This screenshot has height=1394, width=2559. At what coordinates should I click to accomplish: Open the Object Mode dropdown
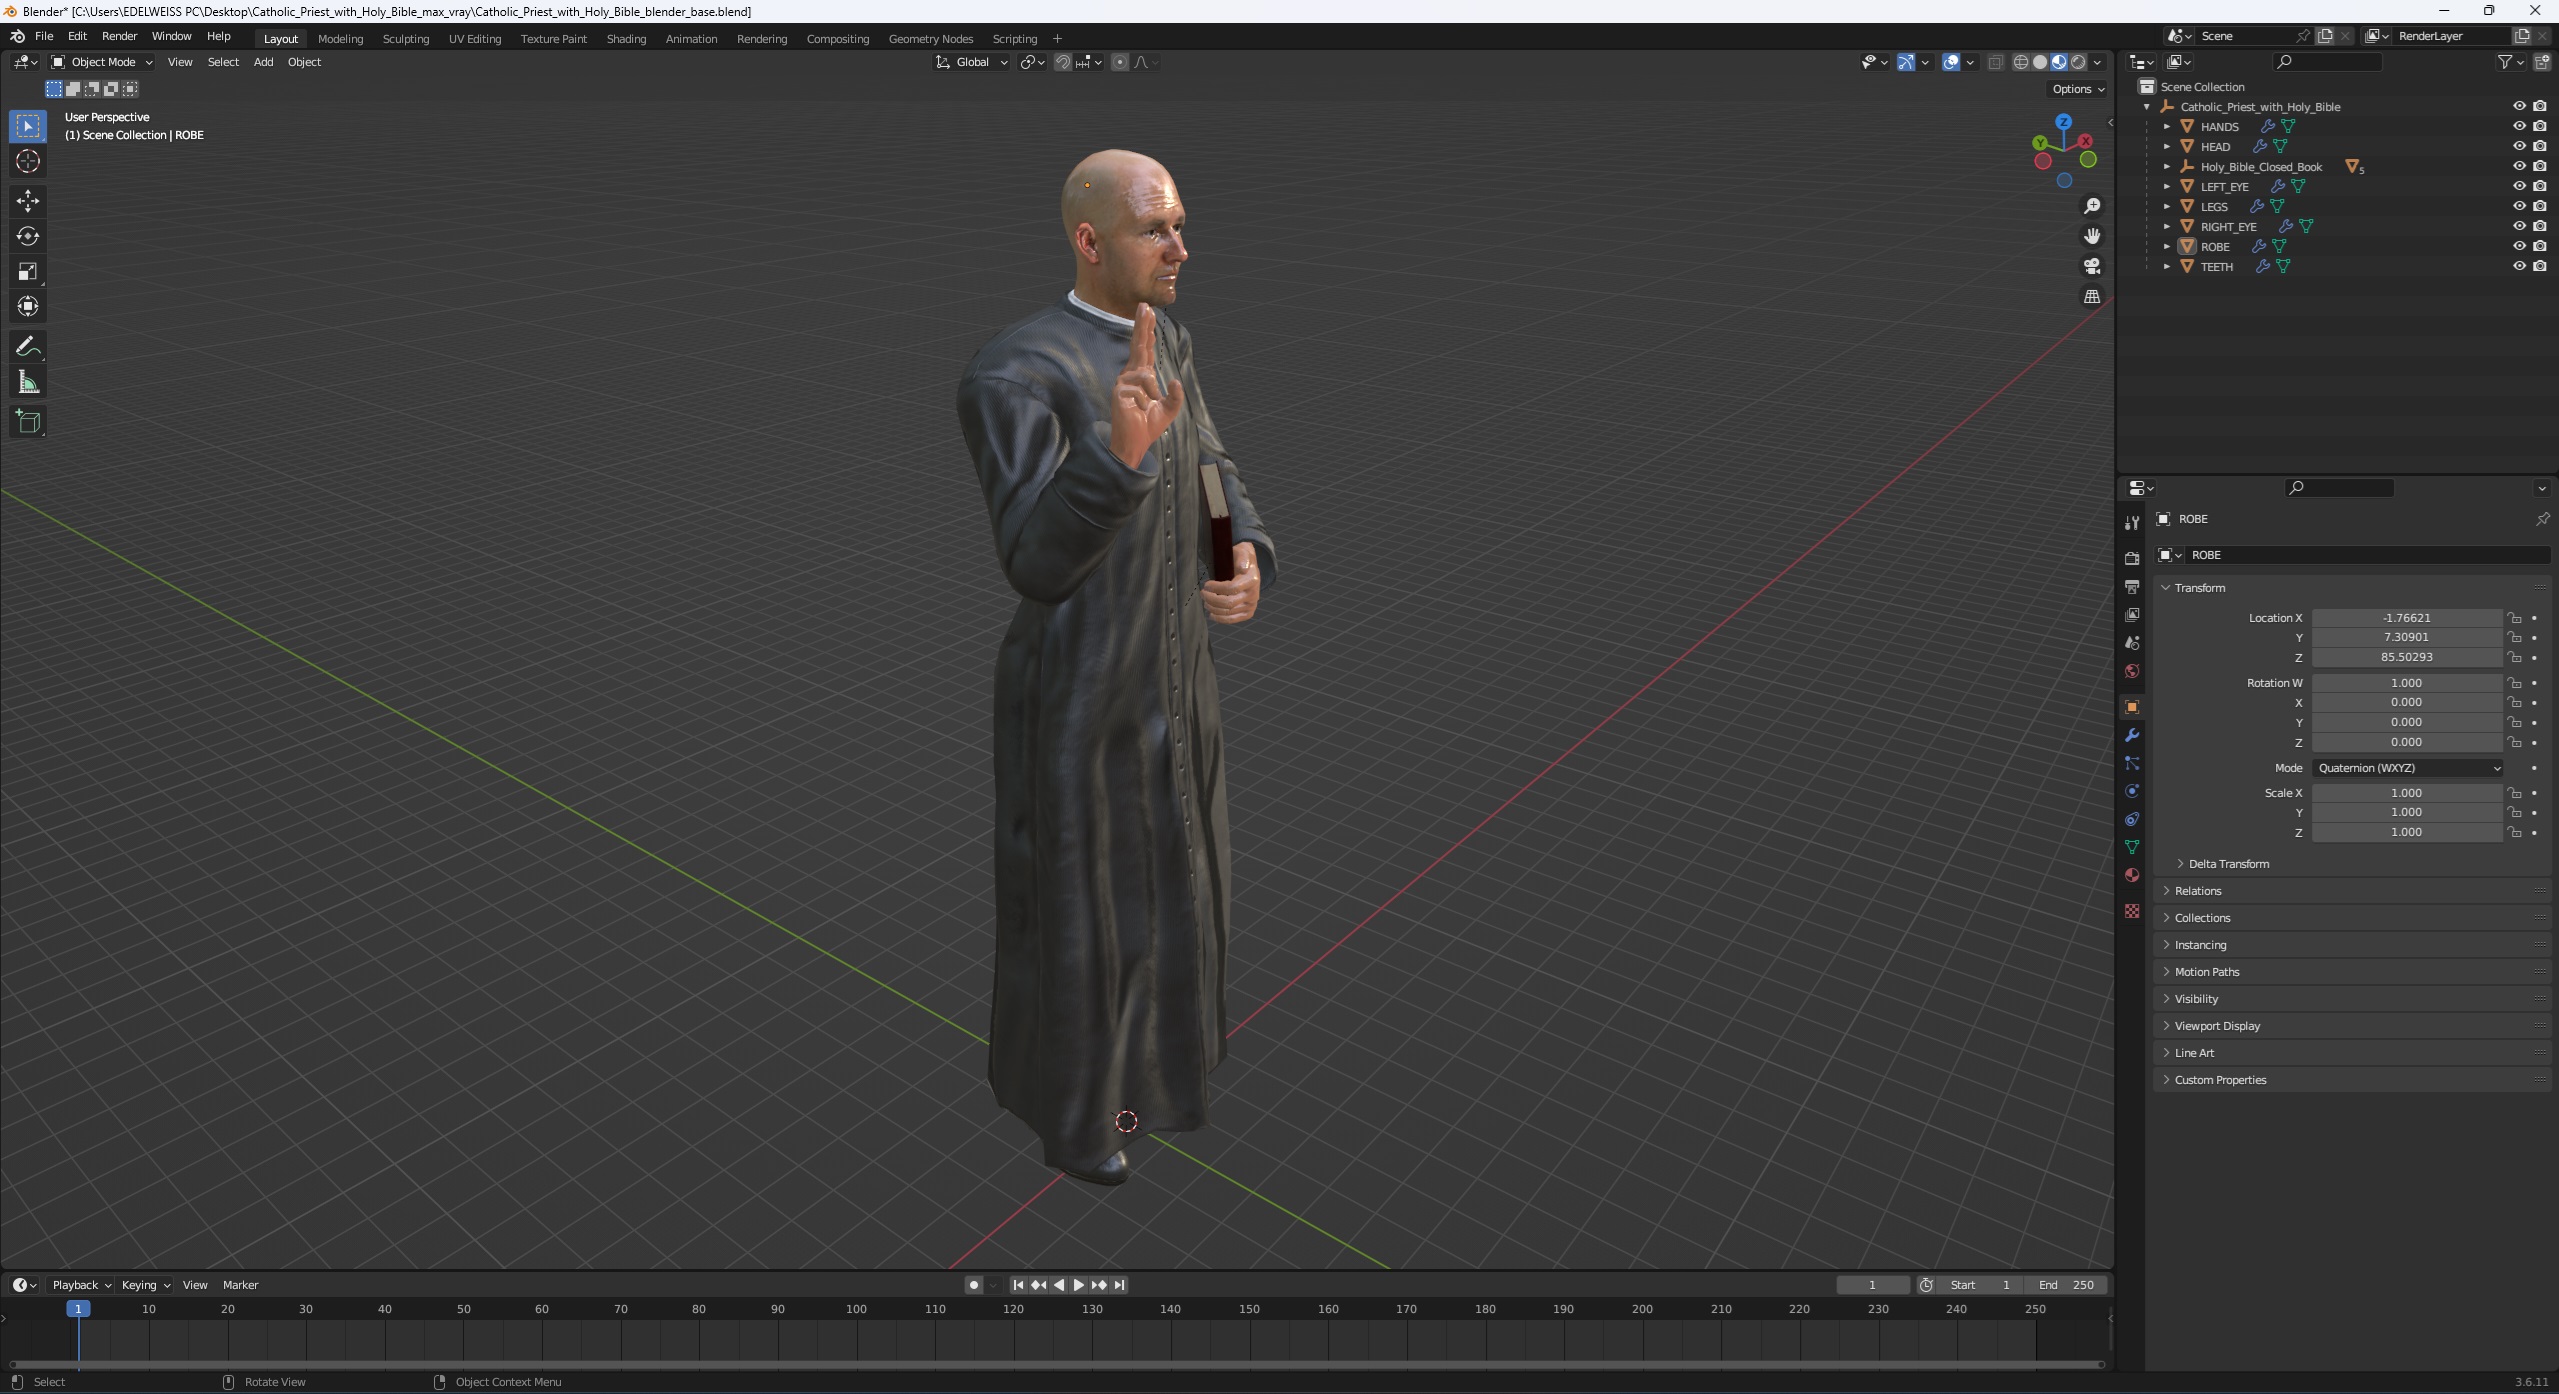(x=102, y=62)
